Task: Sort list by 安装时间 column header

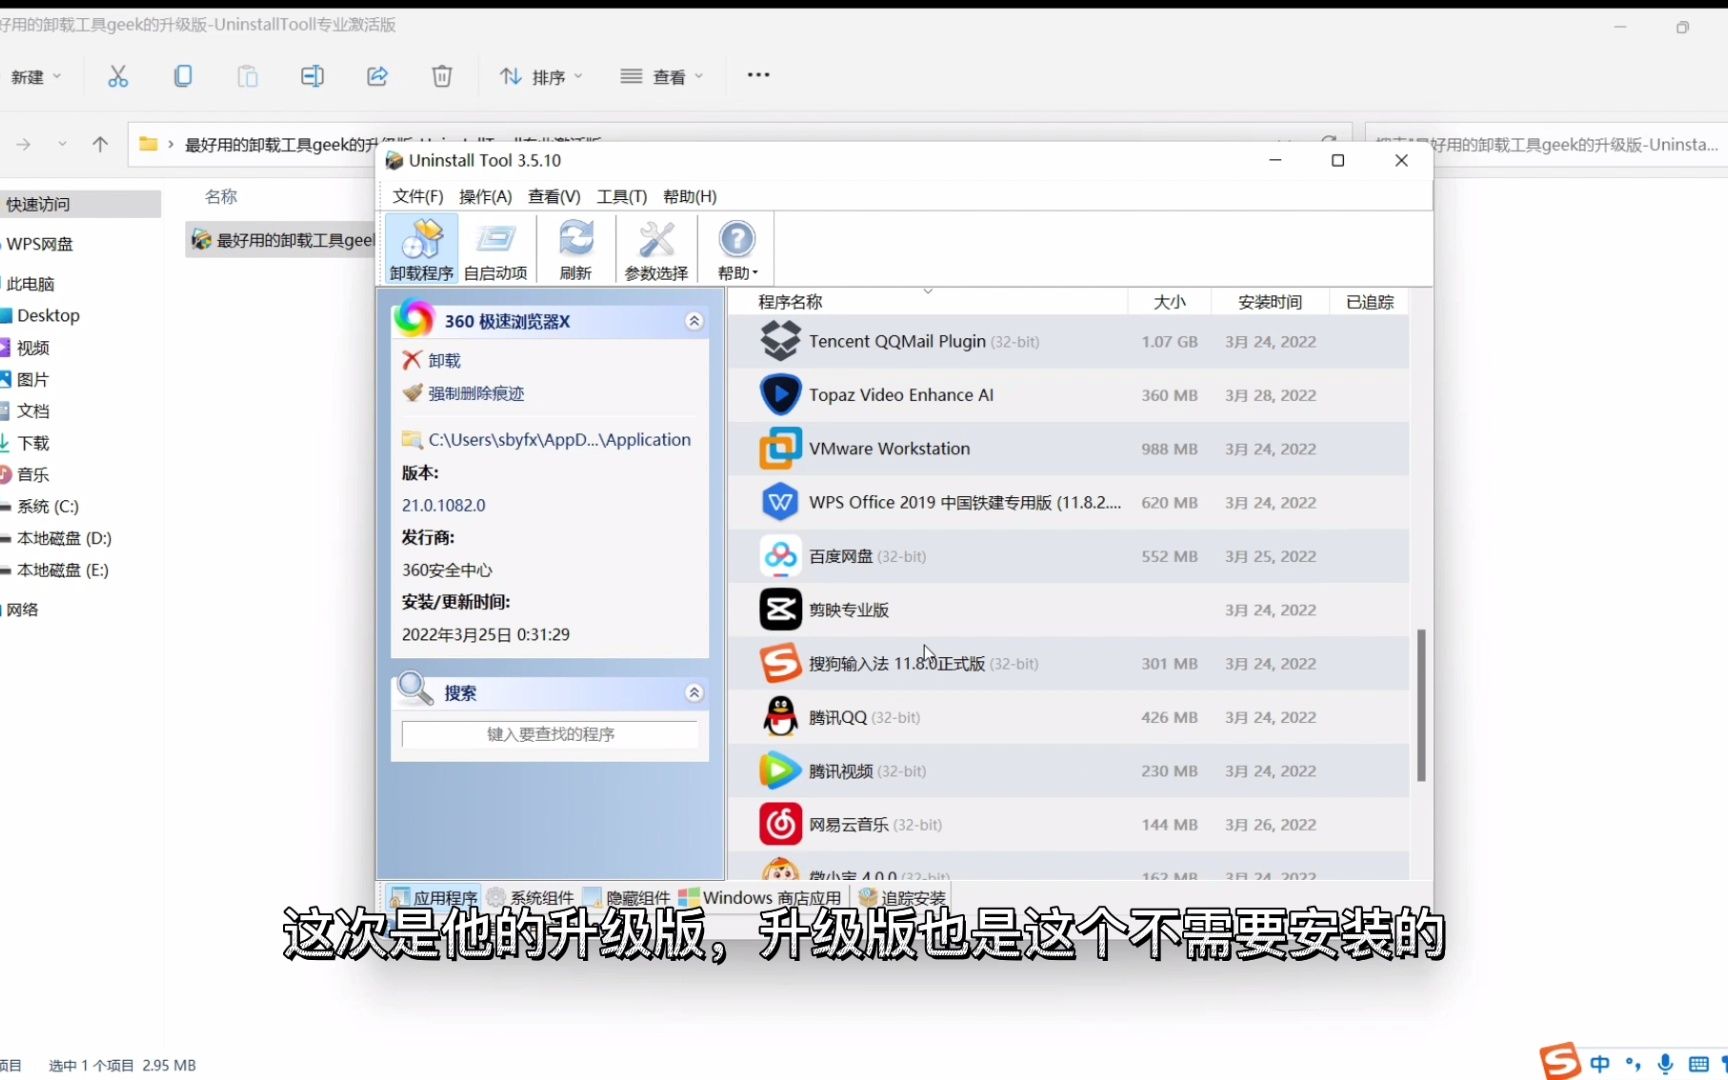Action: pos(1270,302)
